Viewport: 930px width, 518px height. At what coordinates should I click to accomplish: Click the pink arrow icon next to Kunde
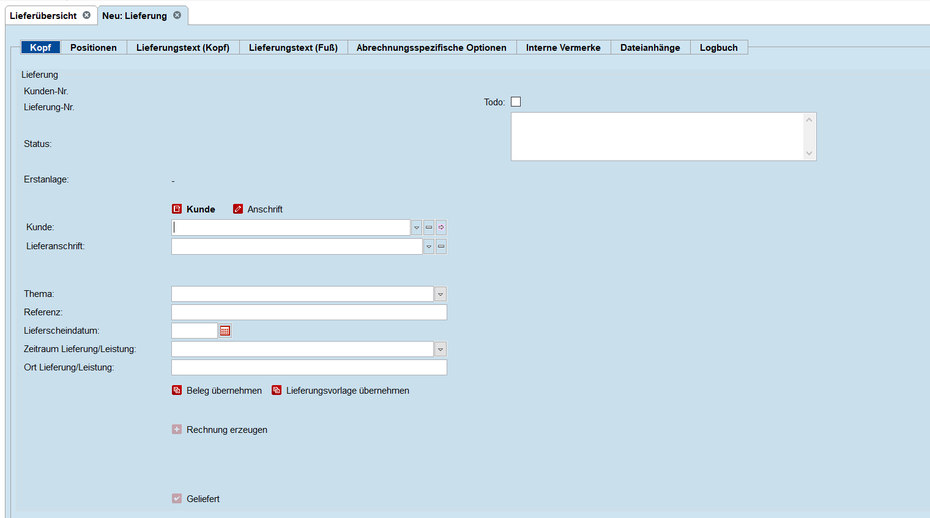441,227
